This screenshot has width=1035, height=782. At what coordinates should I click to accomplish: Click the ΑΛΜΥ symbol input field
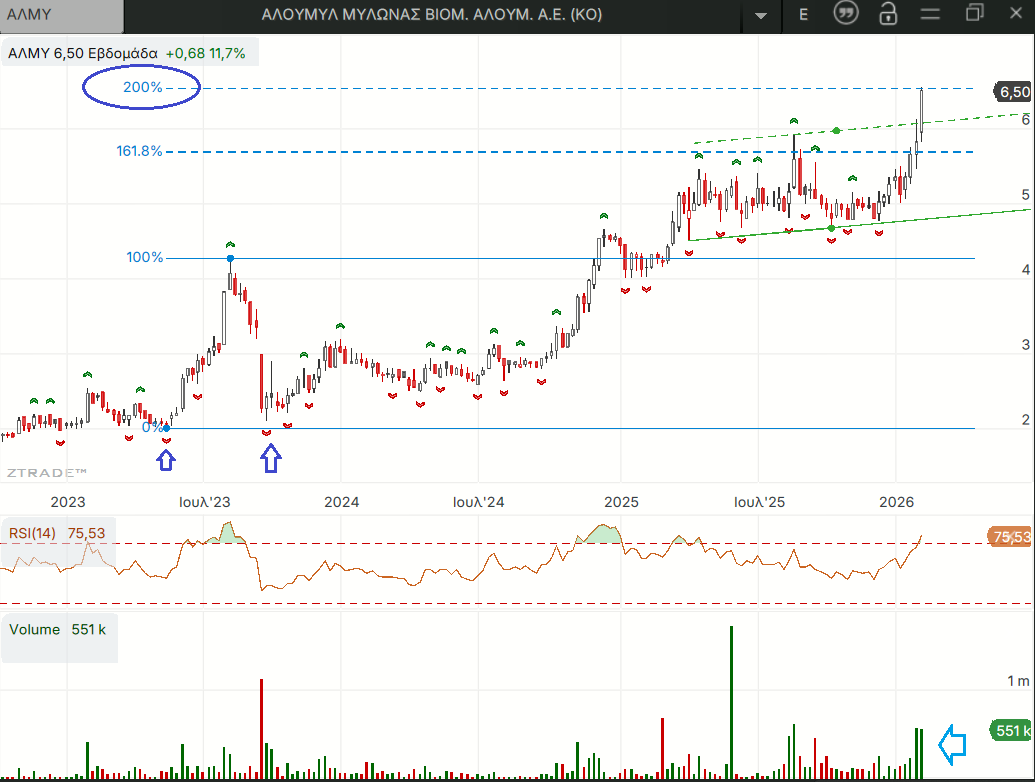[x=62, y=16]
